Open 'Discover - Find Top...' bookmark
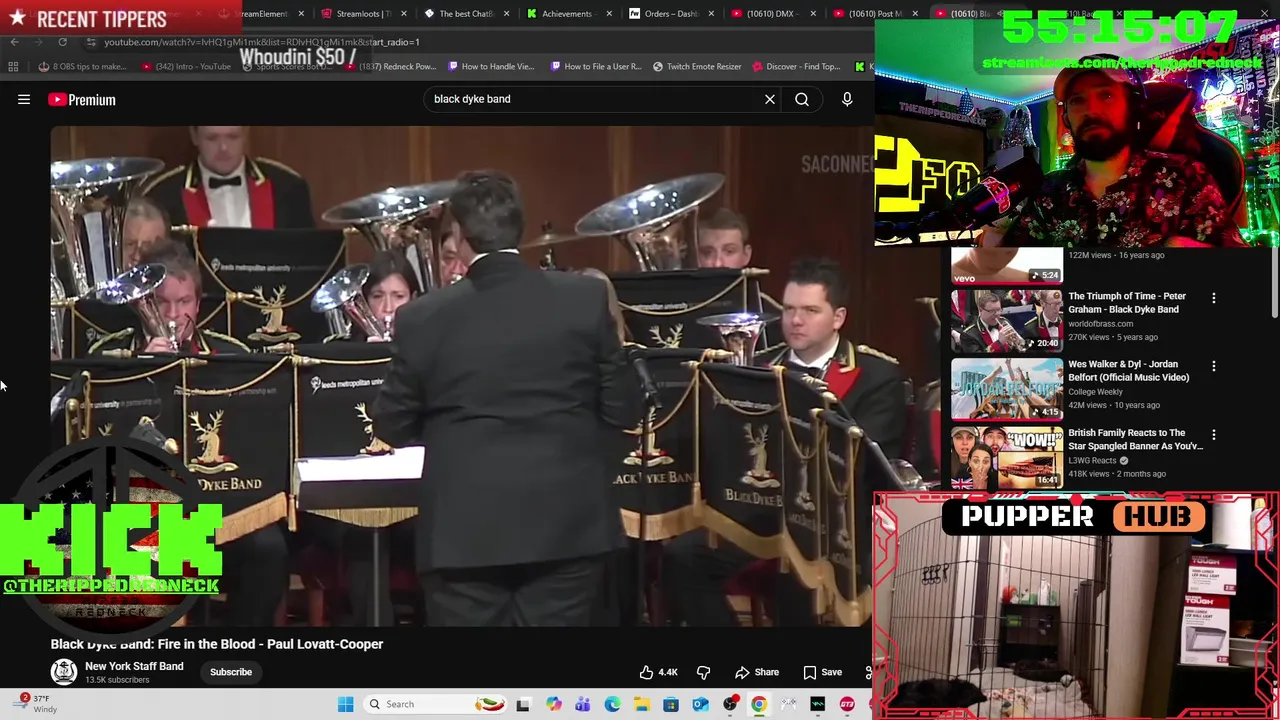Screen dimensions: 1280x720 pos(796,67)
